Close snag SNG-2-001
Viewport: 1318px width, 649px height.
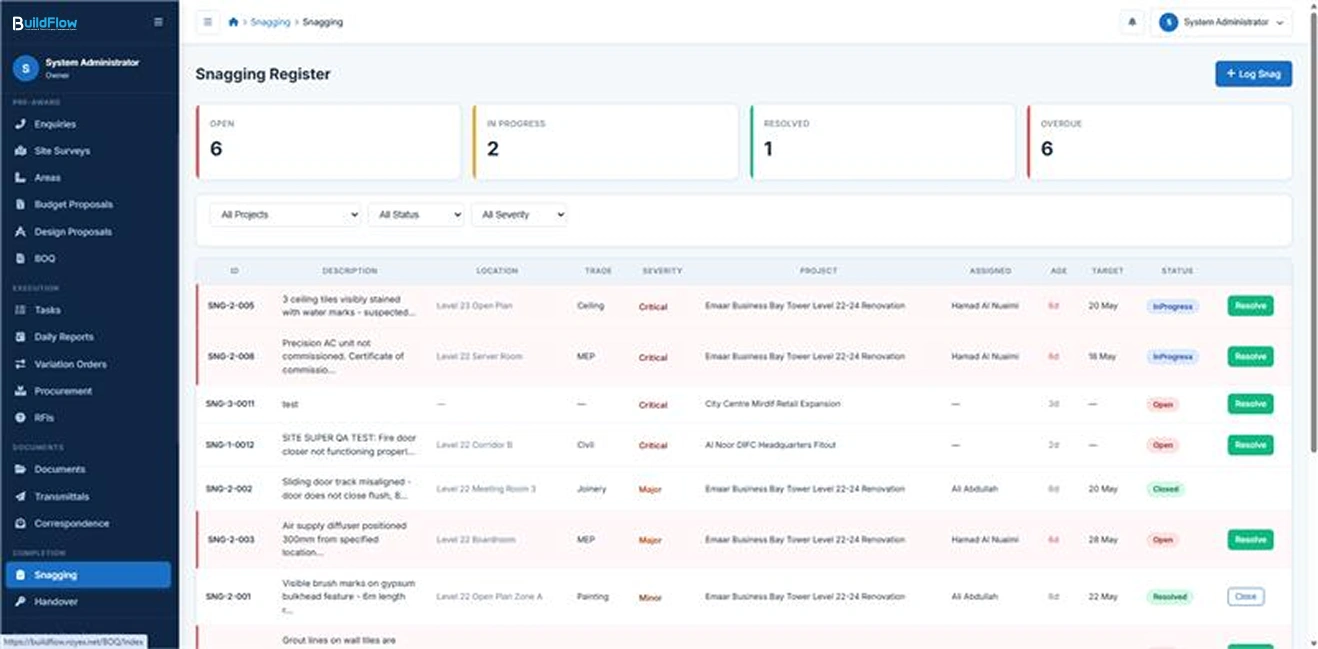pyautogui.click(x=1245, y=597)
